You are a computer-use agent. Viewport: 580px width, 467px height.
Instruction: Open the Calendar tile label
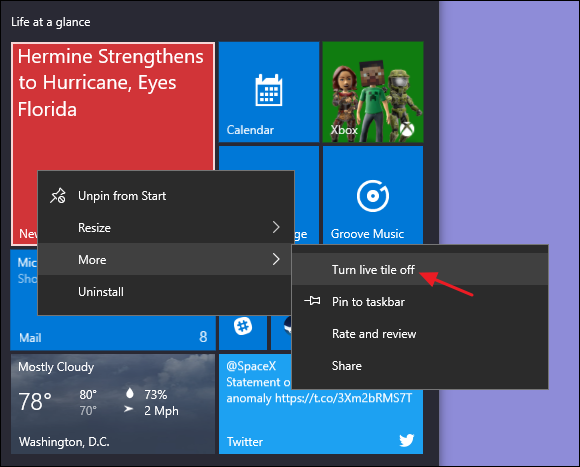pos(250,130)
